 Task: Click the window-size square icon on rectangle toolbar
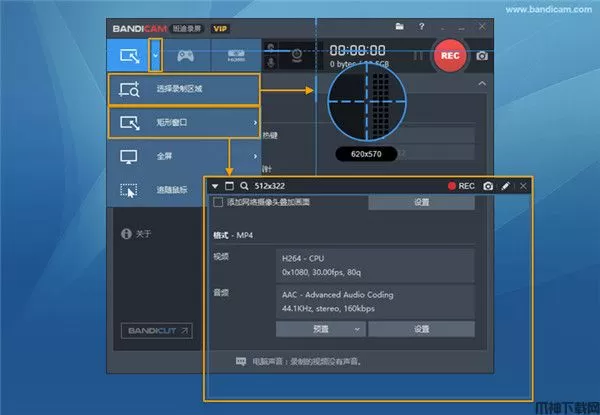click(x=229, y=186)
